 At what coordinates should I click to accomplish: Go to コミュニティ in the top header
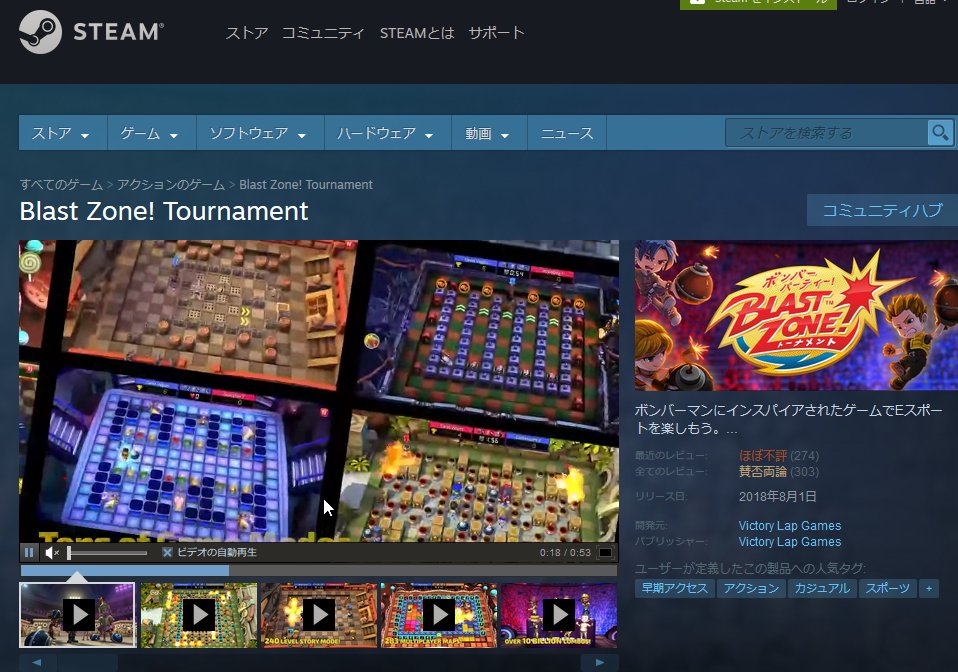coord(323,33)
